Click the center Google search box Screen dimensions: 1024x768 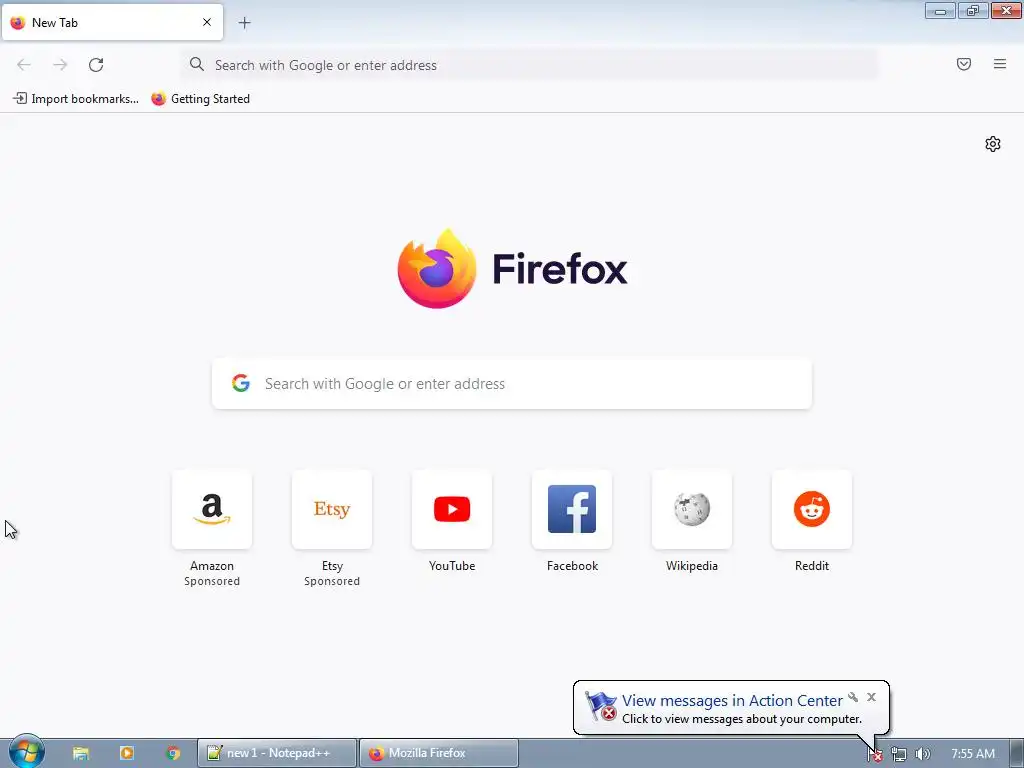[512, 383]
